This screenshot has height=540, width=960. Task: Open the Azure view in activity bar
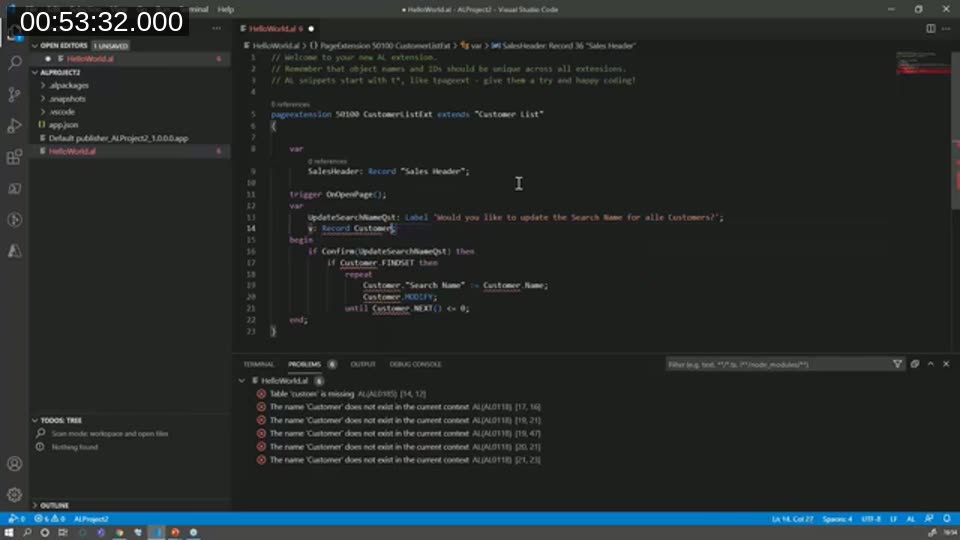point(15,251)
